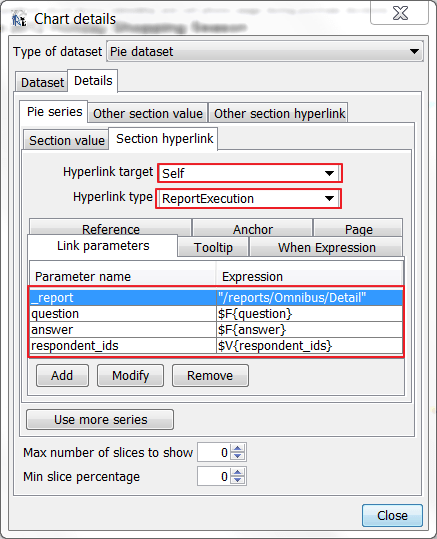Viewport: 437px width, 539px height.
Task: Close the dialog with the X icon
Action: pos(399,14)
